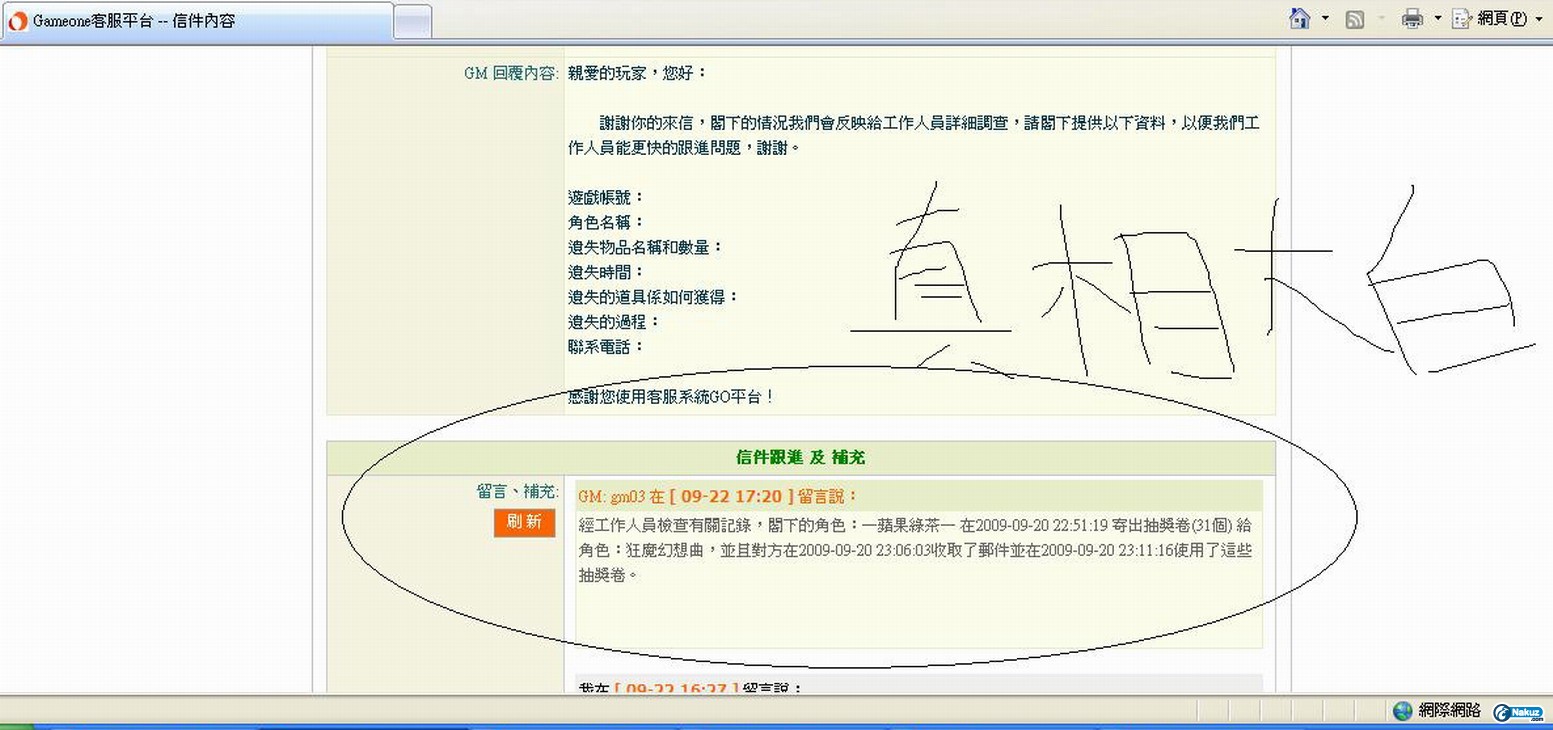
Task: Click the Print icon
Action: click(1412, 19)
